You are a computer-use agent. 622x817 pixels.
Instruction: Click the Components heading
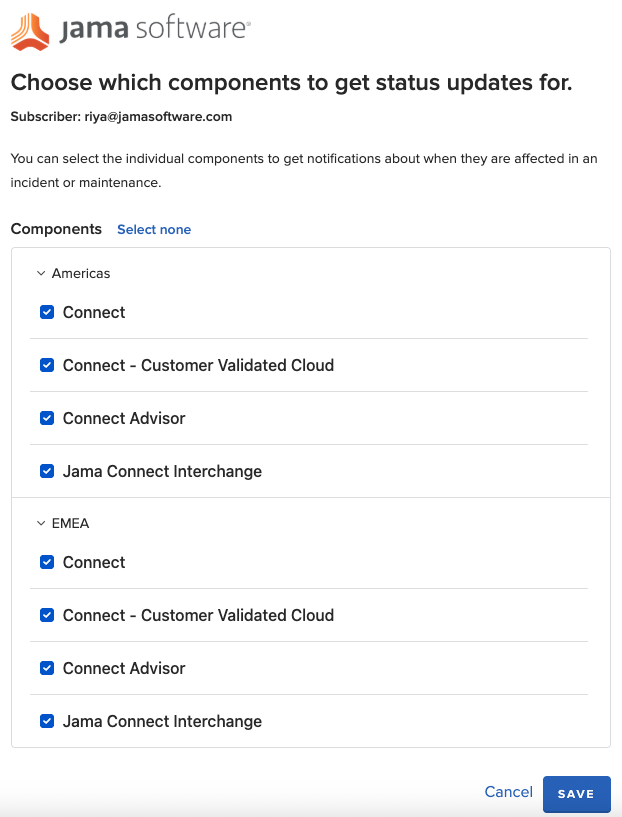click(56, 229)
